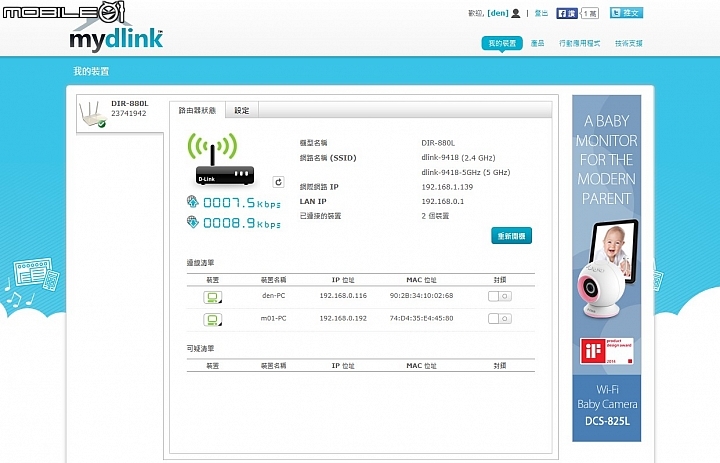This screenshot has width=720, height=463.
Task: Click the 0007.5 Kbps speed reading
Action: pos(242,203)
